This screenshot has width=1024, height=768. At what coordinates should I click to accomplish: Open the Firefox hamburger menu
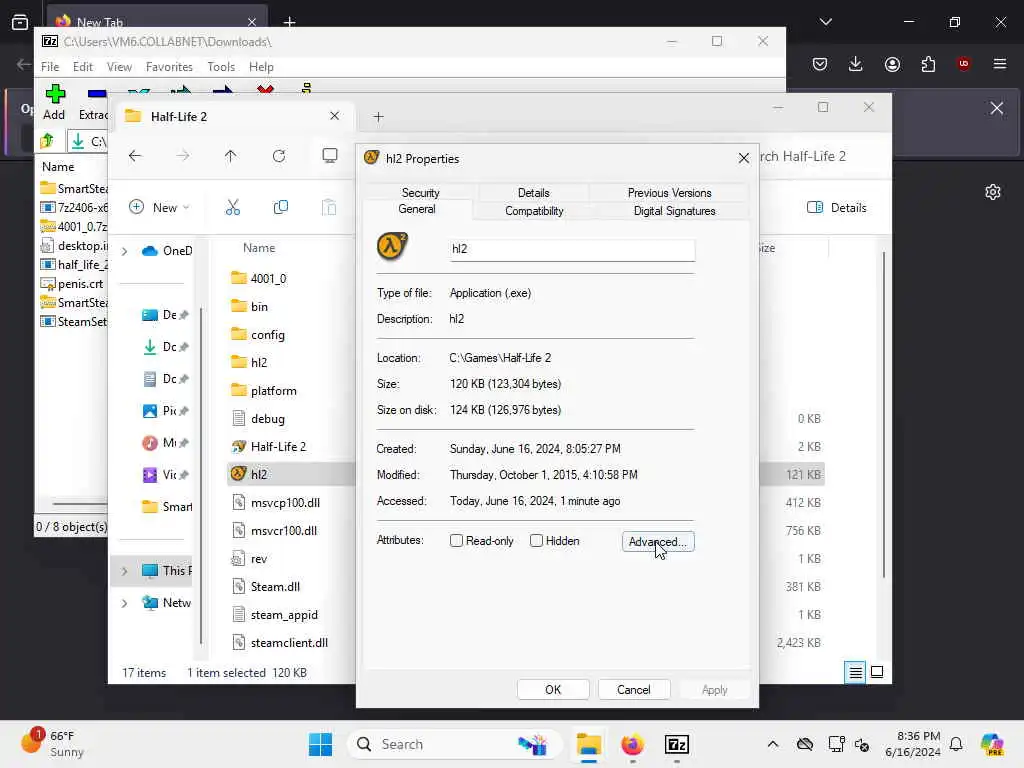999,64
